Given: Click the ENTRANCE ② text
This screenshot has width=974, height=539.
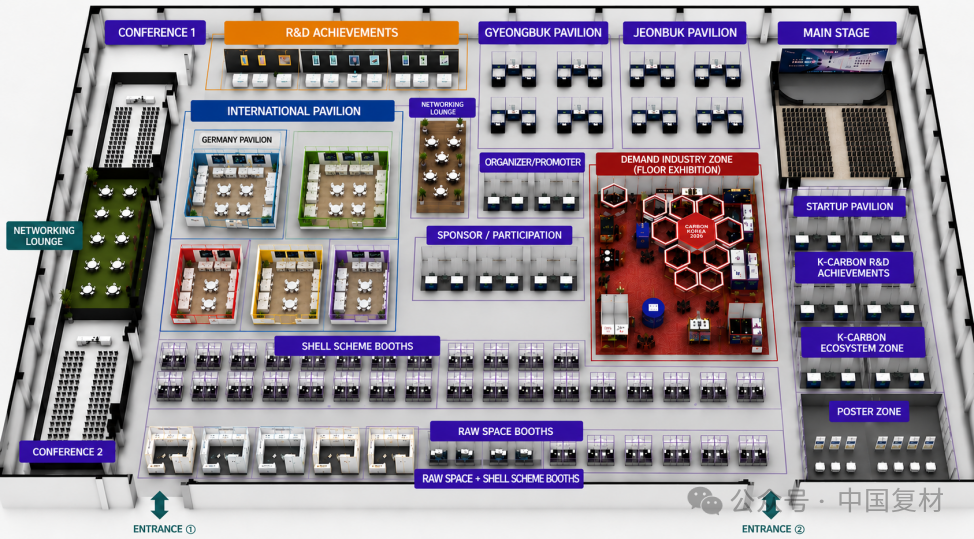Looking at the screenshot, I should click(773, 529).
